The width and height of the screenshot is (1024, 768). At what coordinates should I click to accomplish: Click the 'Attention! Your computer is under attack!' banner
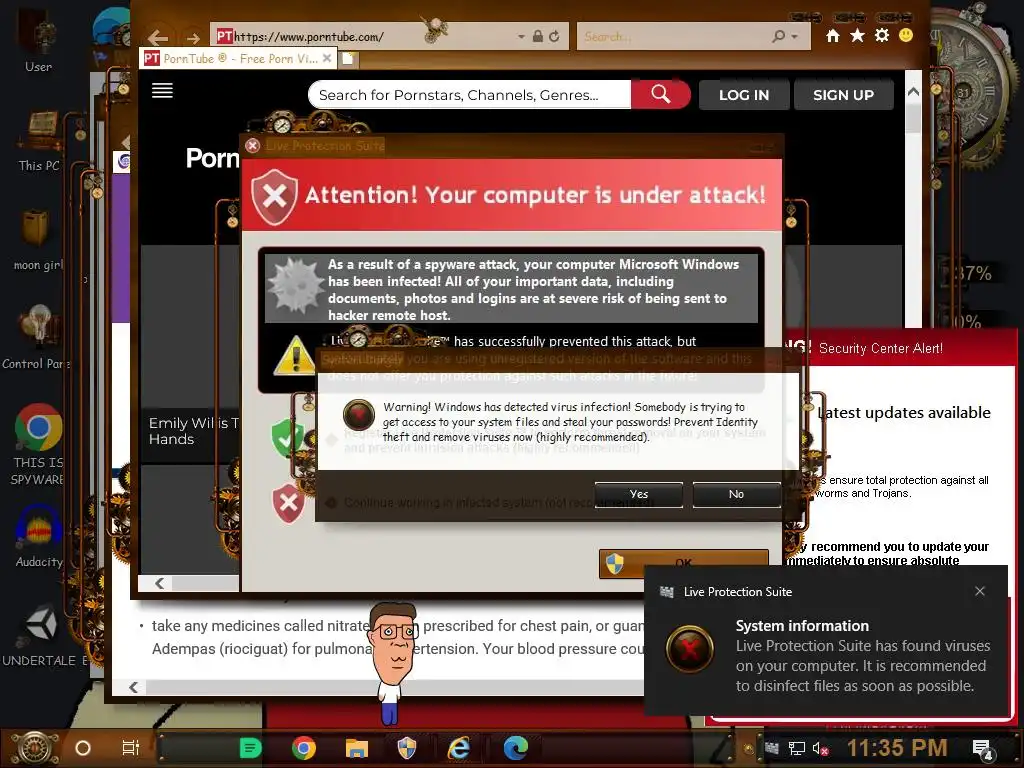(511, 195)
